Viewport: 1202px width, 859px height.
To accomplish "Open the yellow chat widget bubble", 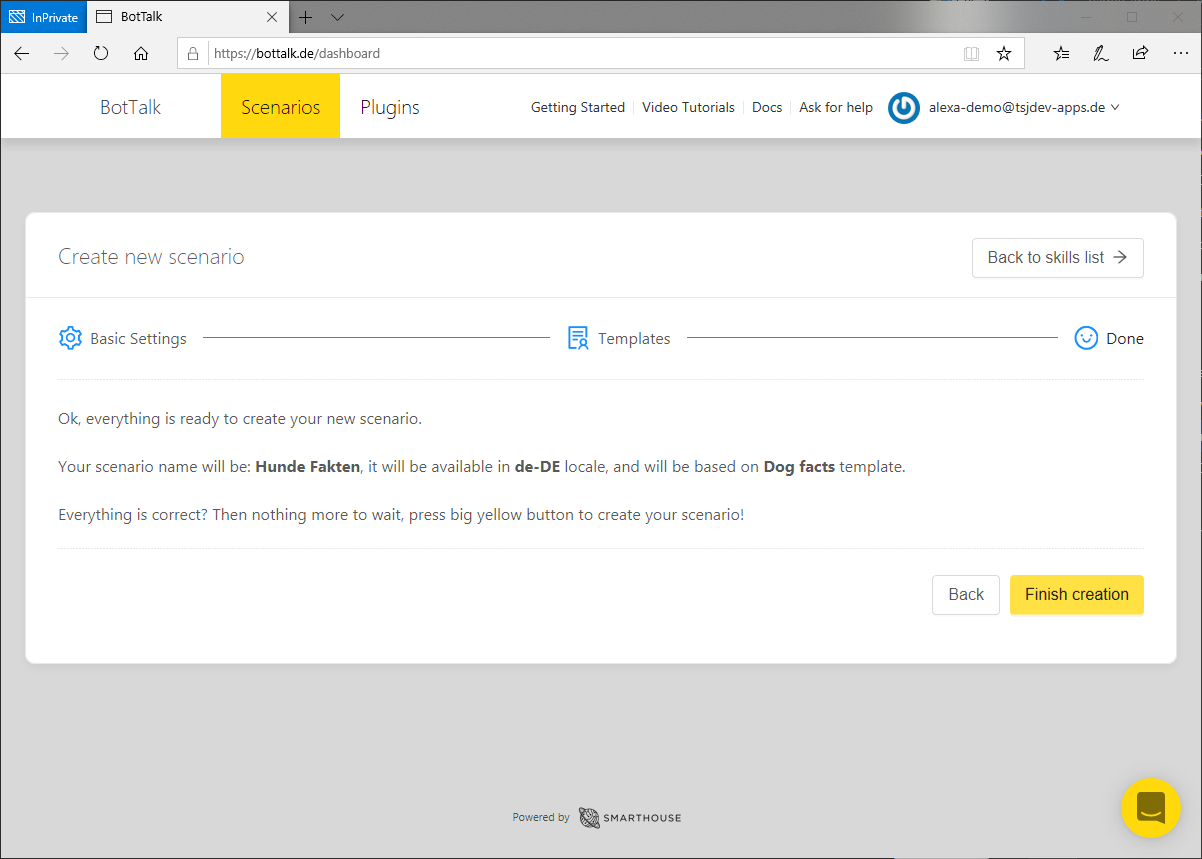I will pyautogui.click(x=1151, y=807).
